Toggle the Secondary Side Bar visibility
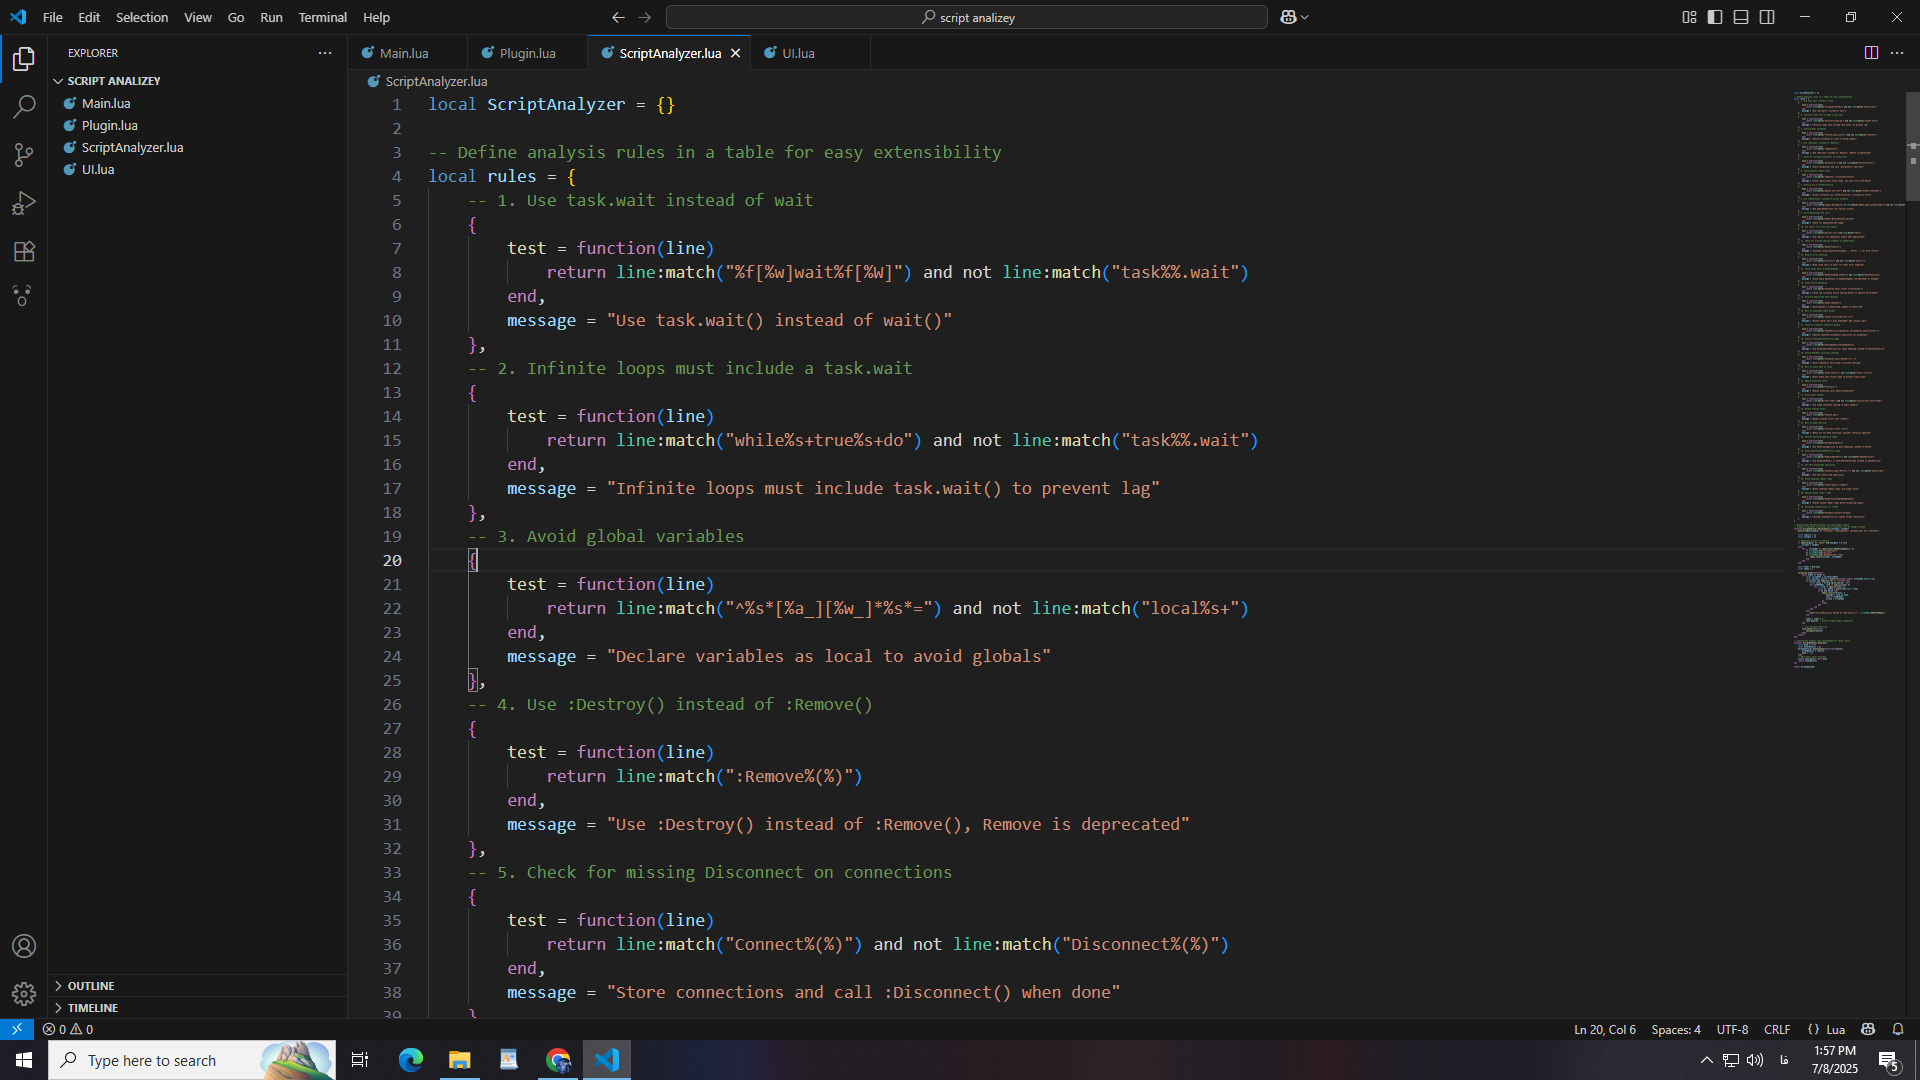Image resolution: width=1920 pixels, height=1080 pixels. [1767, 17]
